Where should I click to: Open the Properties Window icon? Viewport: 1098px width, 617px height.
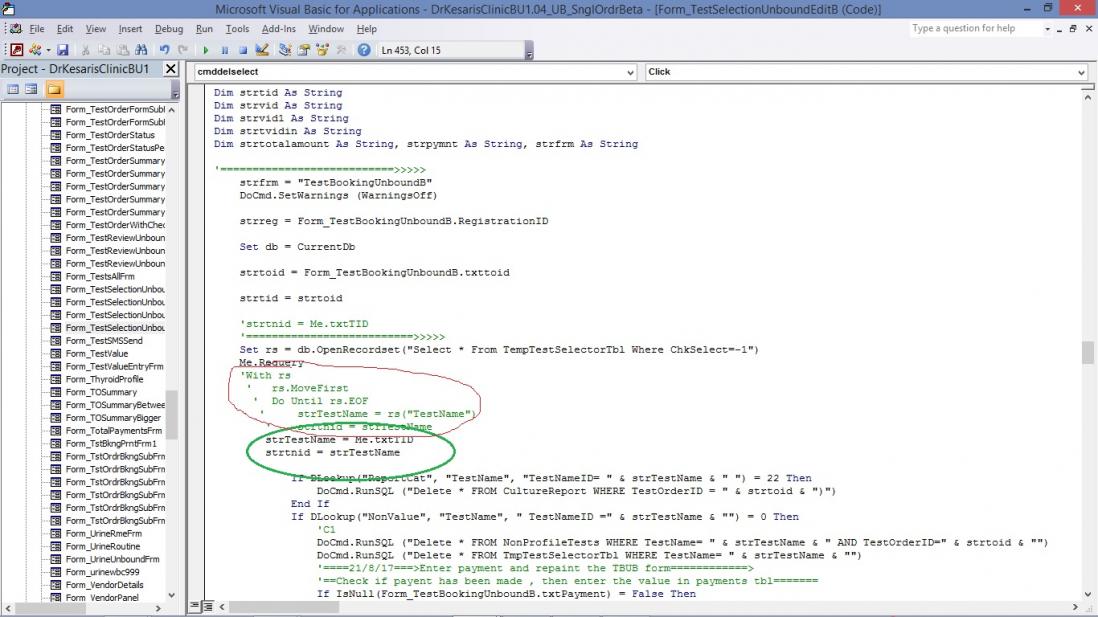pyautogui.click(x=304, y=50)
